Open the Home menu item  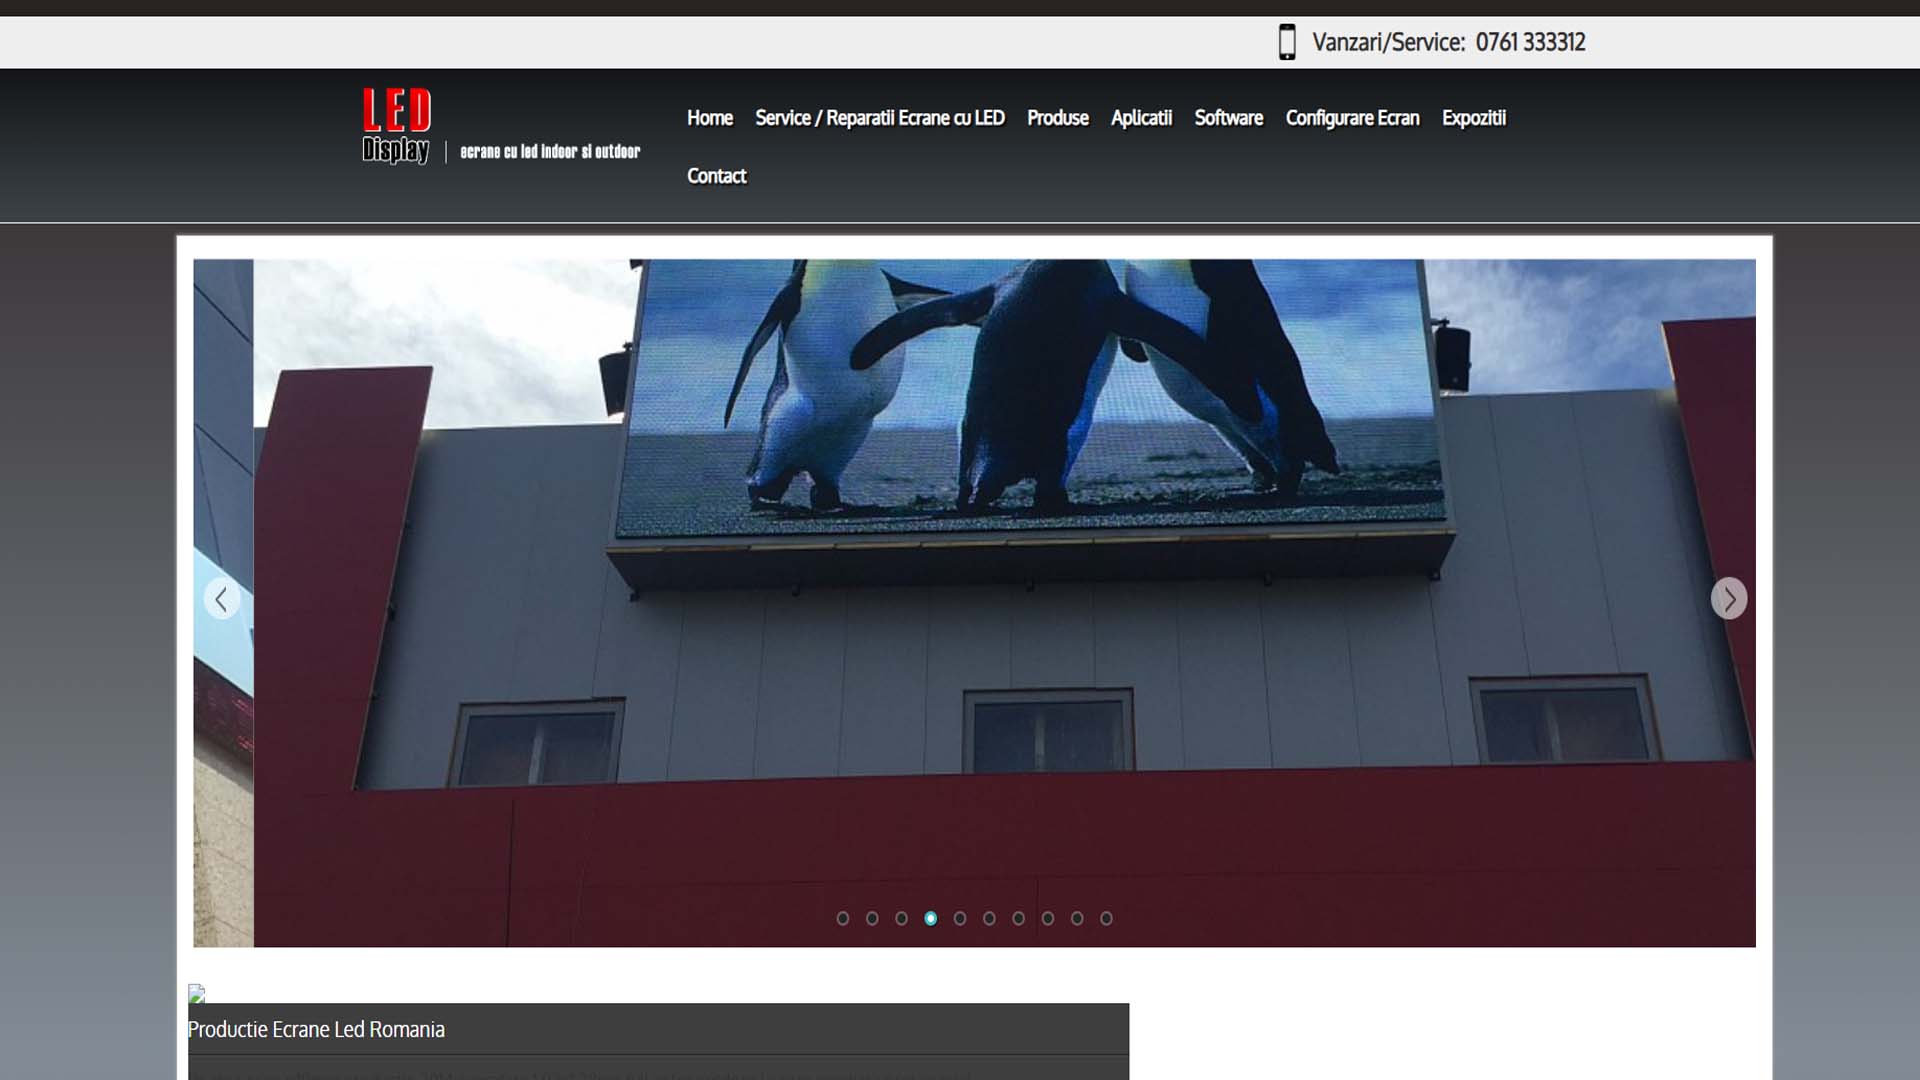tap(710, 118)
